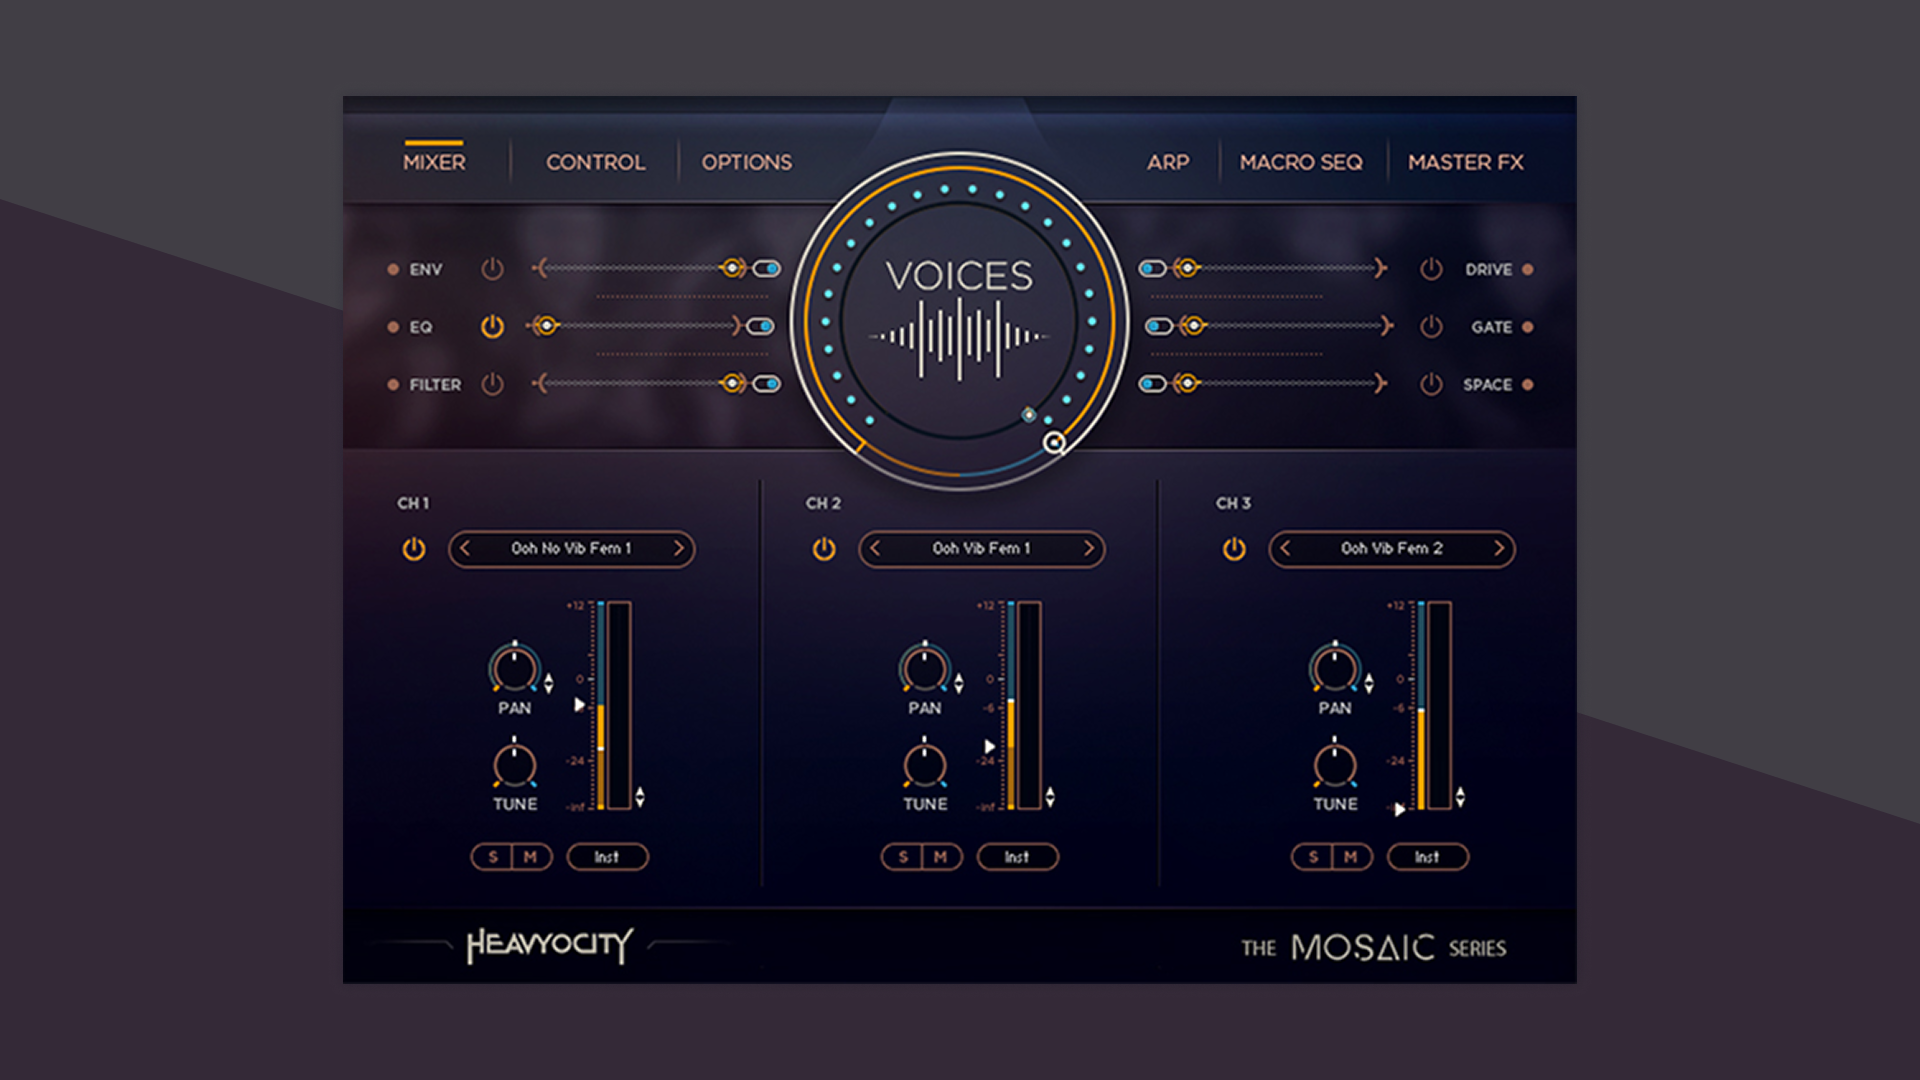Open the MASTER FX page
The height and width of the screenshot is (1080, 1920).
click(1464, 162)
